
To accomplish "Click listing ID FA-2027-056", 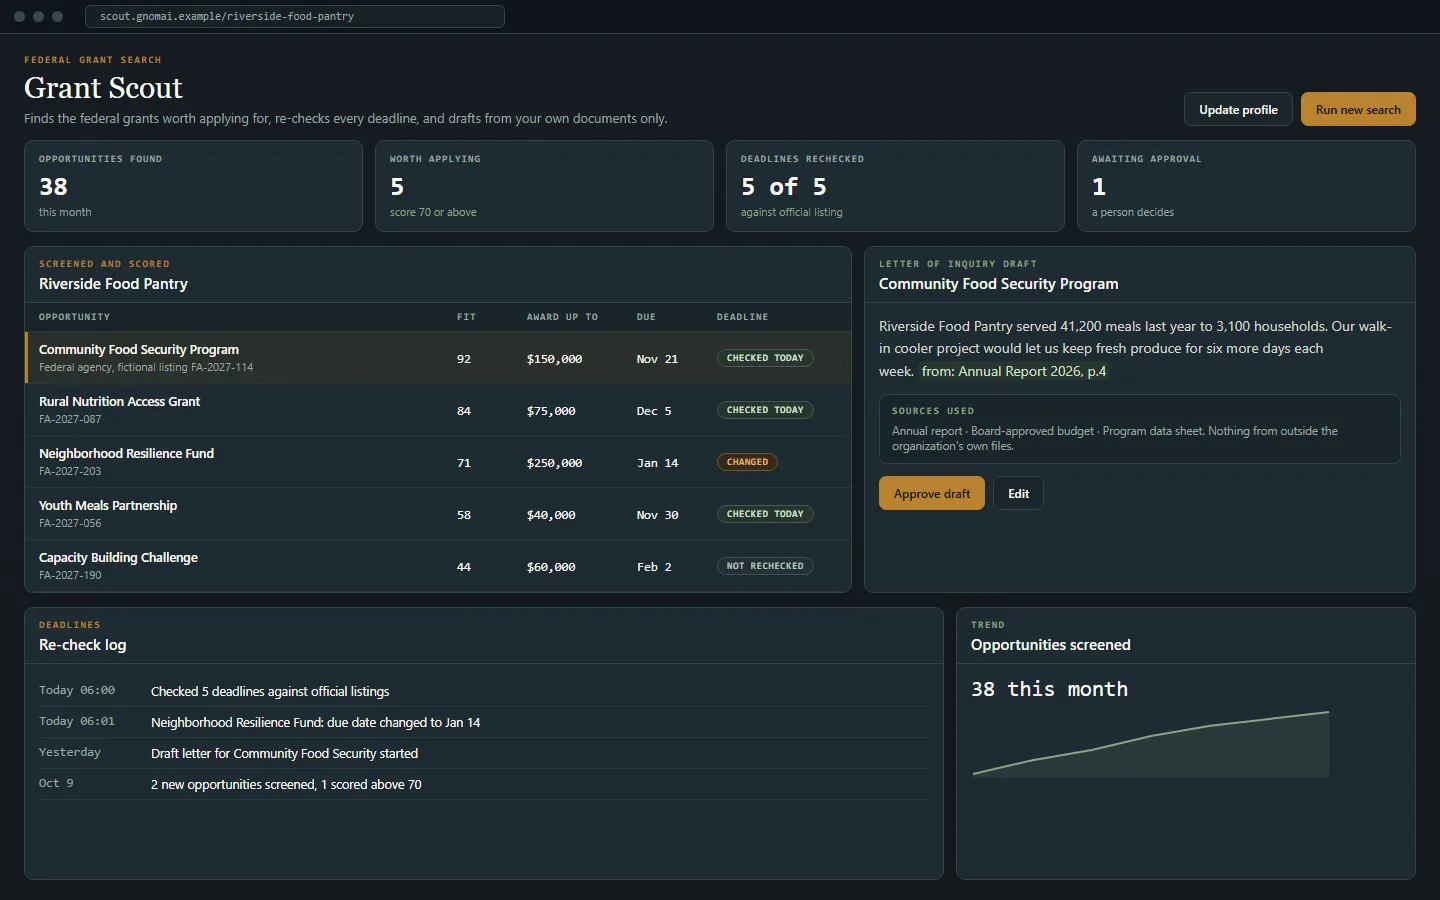I will (x=70, y=523).
